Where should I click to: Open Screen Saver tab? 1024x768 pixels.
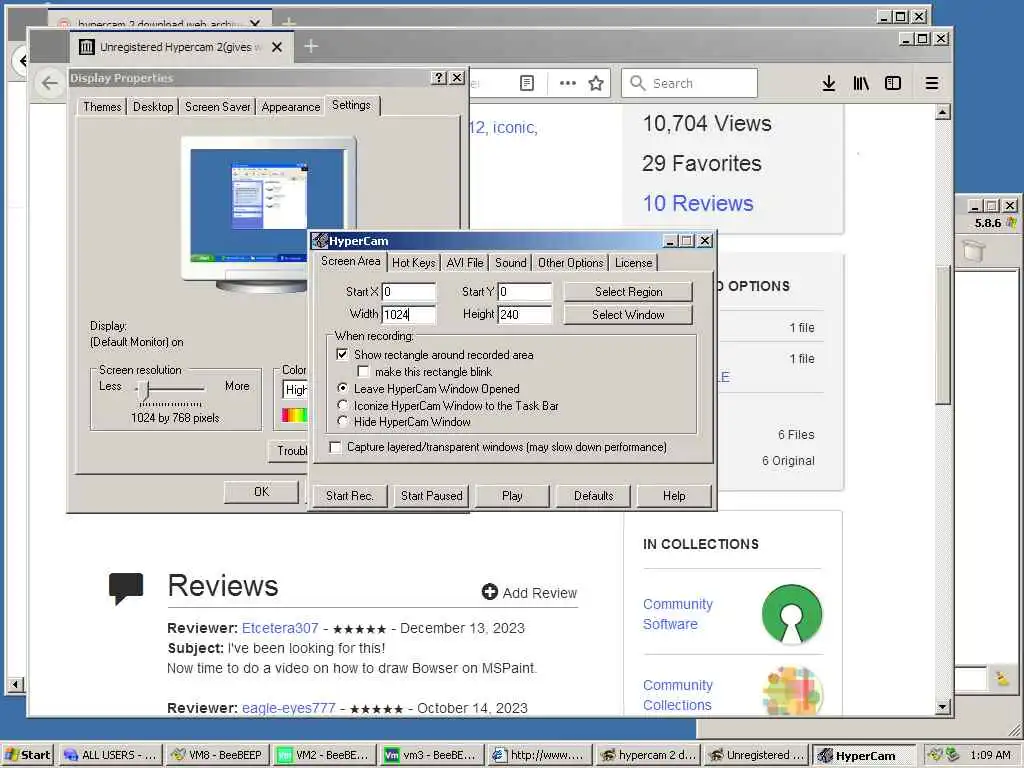tap(217, 106)
